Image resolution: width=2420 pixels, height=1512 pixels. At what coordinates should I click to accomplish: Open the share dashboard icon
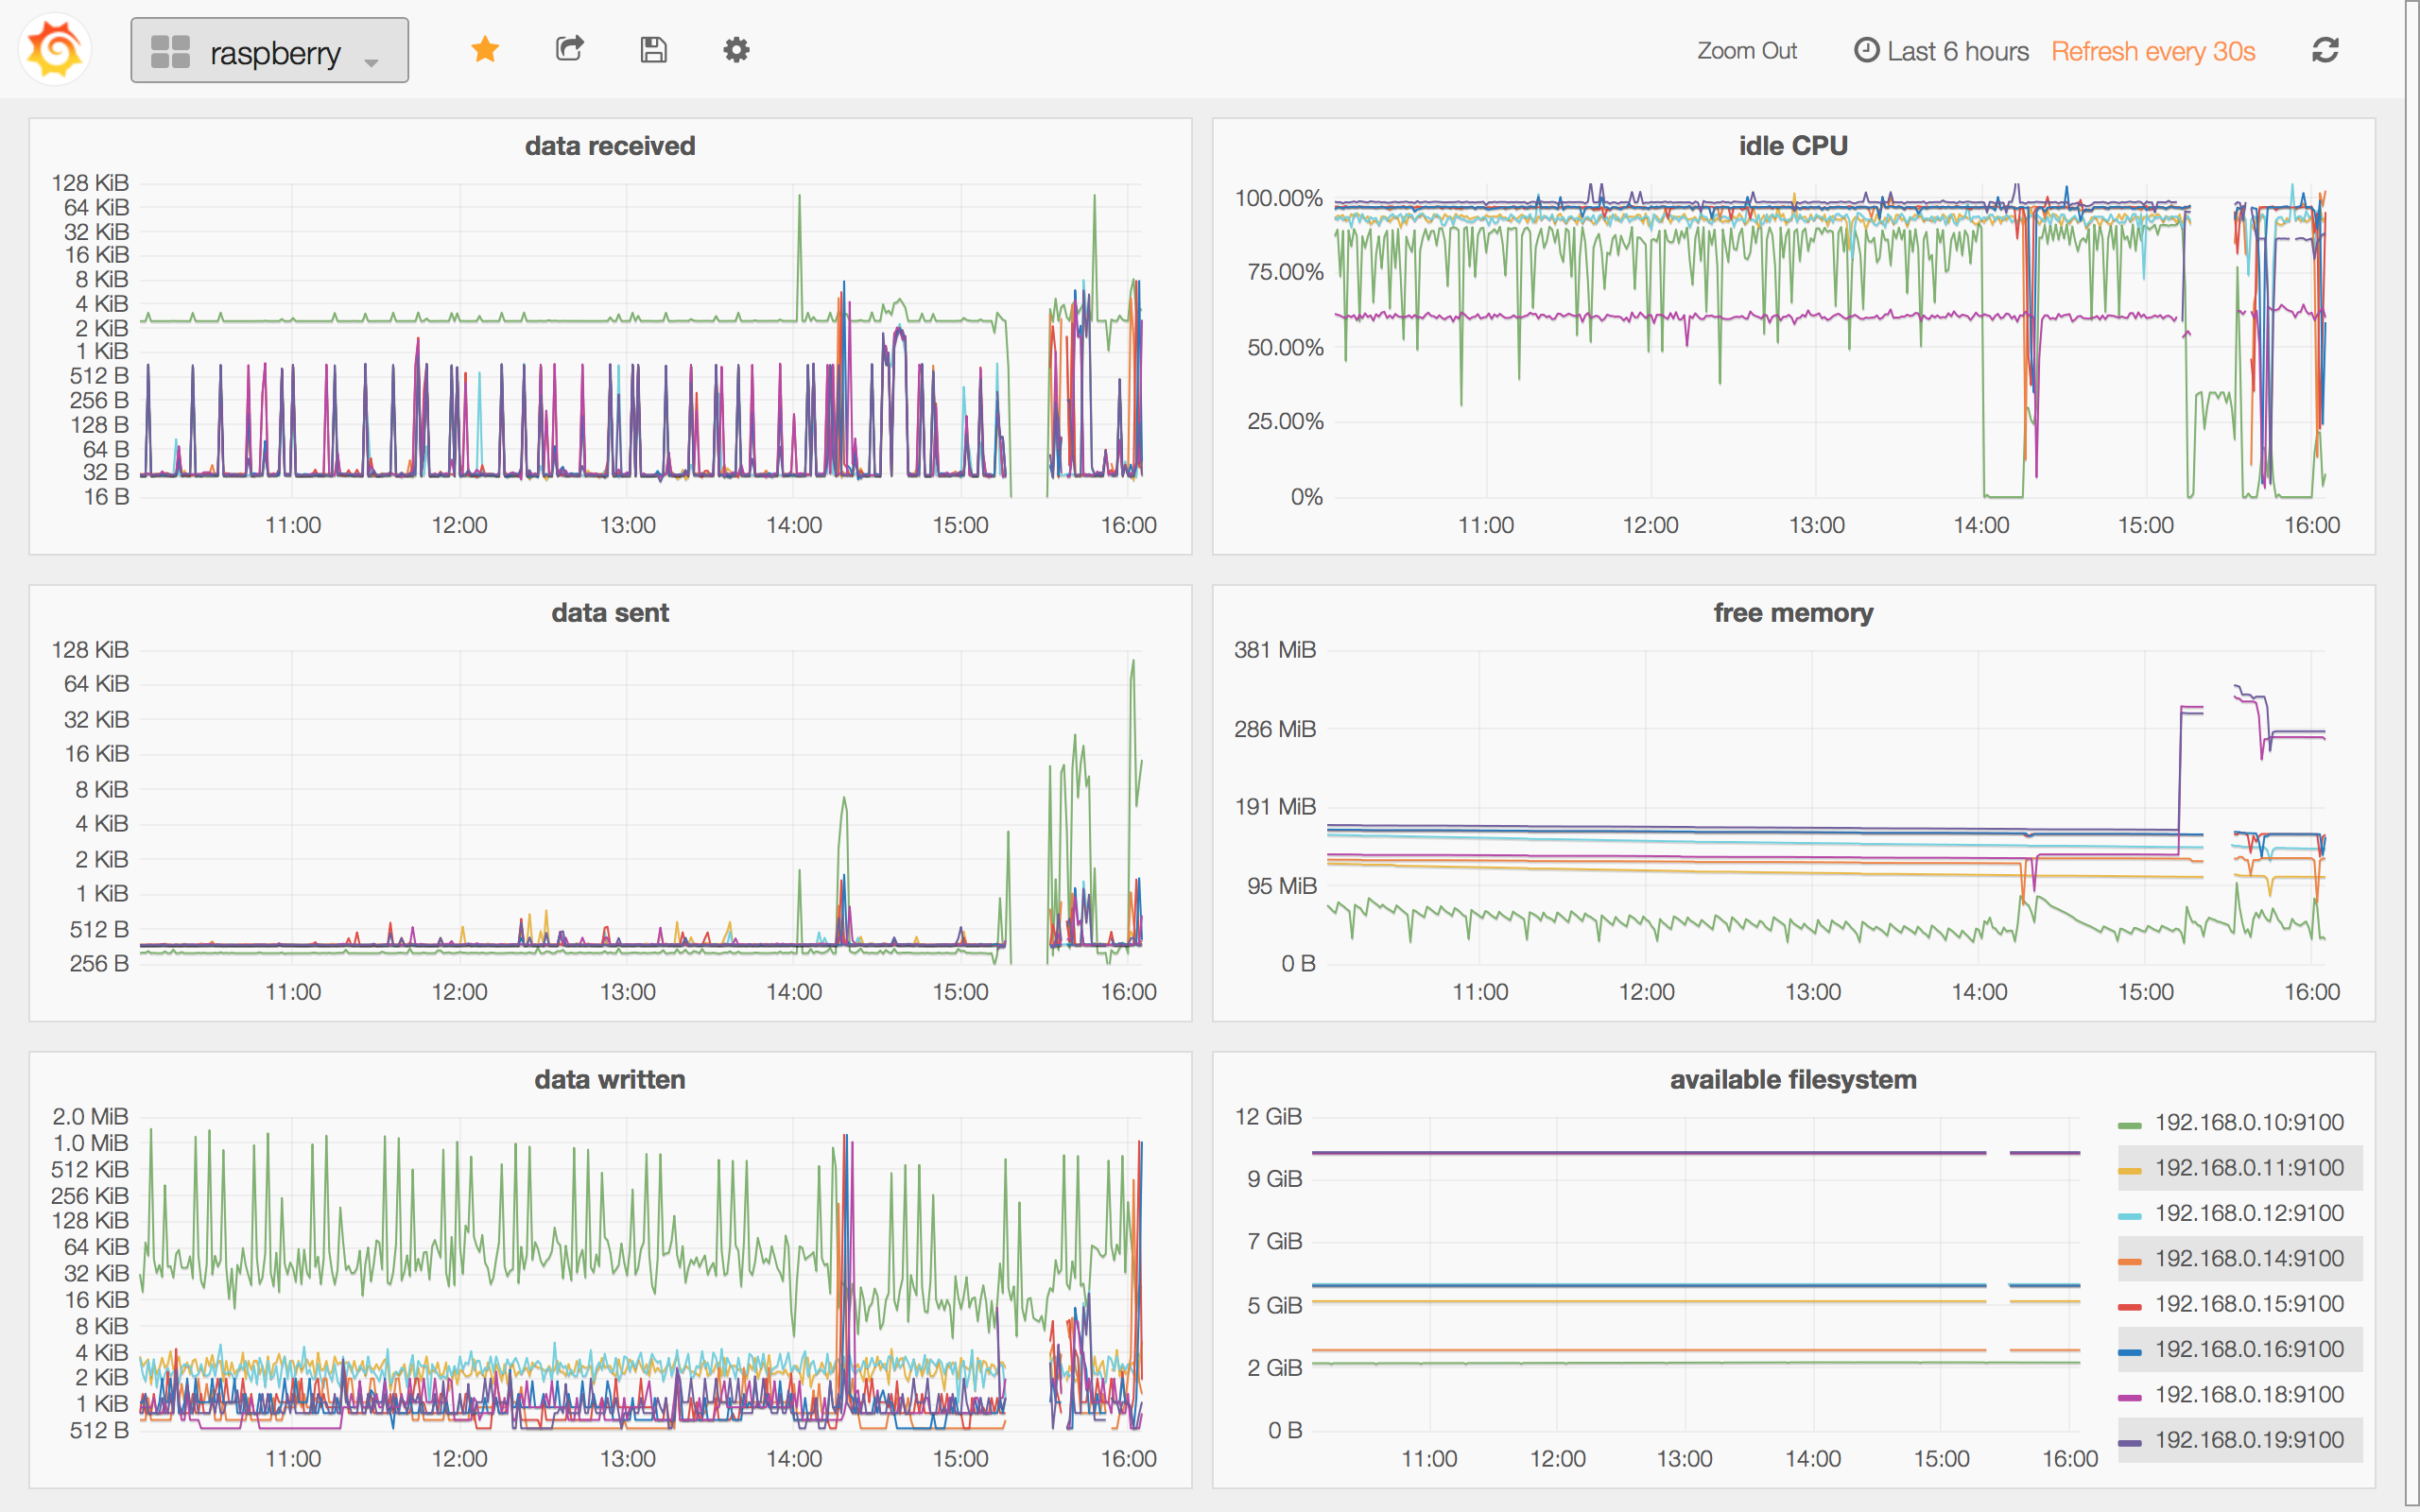[x=569, y=49]
